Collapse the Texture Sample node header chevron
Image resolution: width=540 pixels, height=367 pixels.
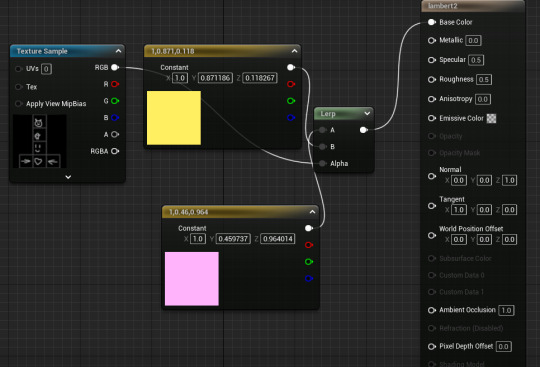[x=118, y=51]
